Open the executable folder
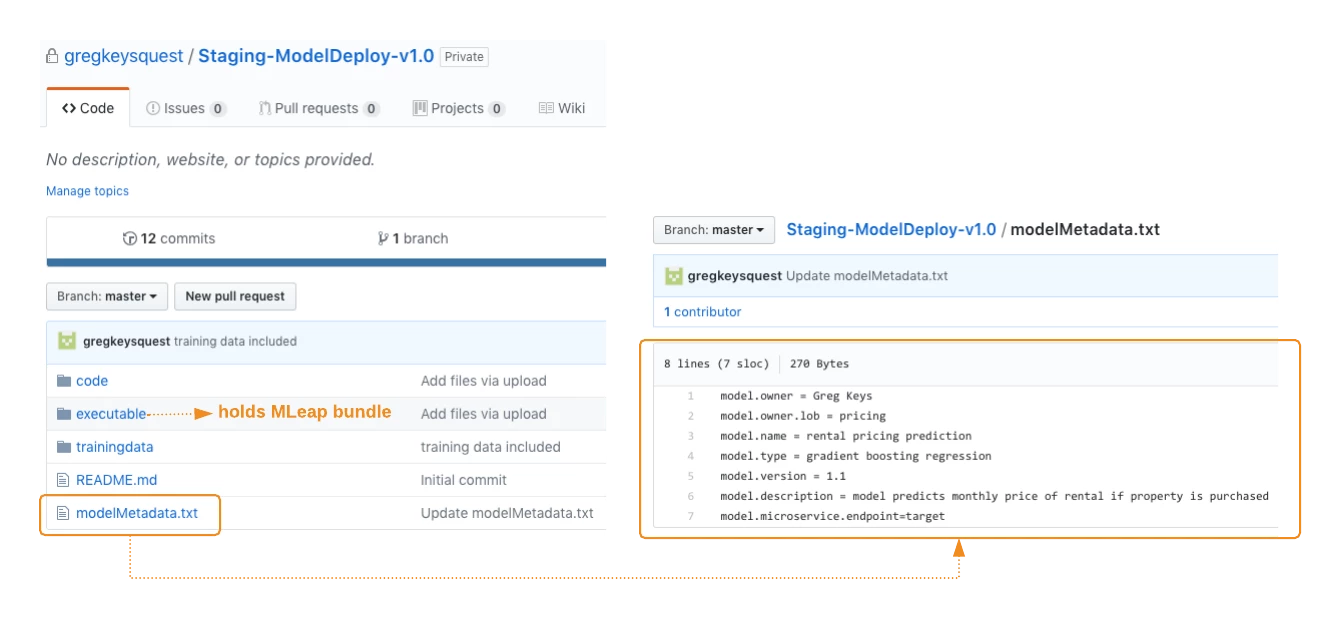The image size is (1320, 619). coord(112,414)
